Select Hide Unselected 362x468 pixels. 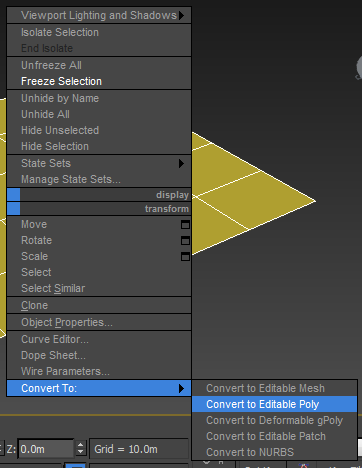click(99, 130)
